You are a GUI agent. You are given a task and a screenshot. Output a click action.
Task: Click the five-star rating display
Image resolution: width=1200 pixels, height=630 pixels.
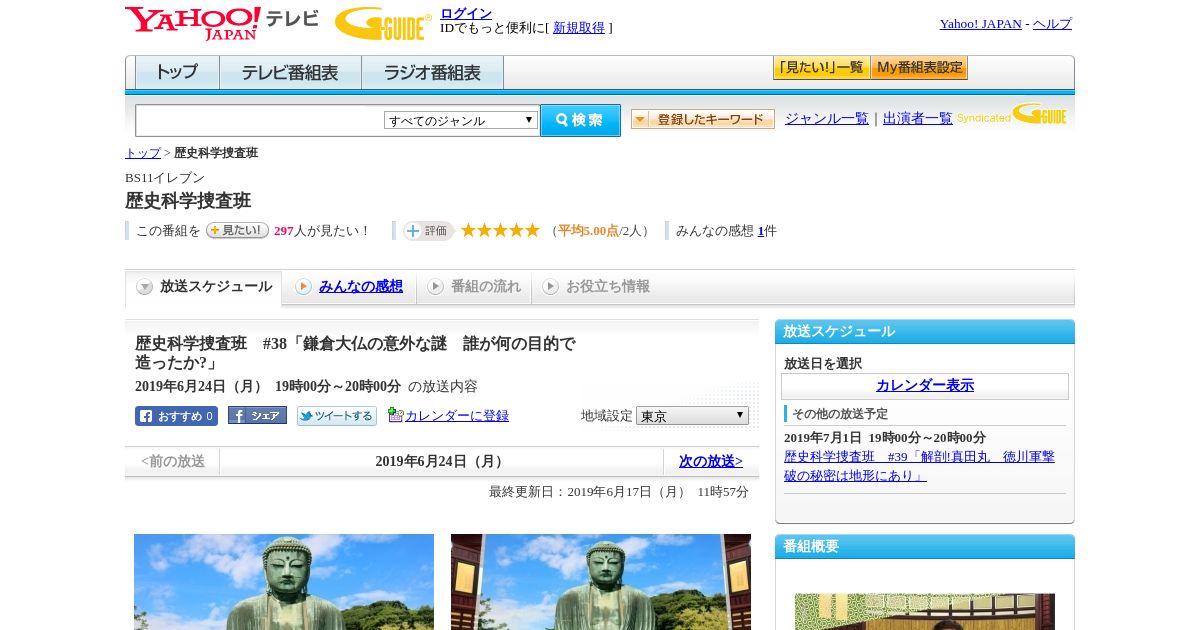500,230
